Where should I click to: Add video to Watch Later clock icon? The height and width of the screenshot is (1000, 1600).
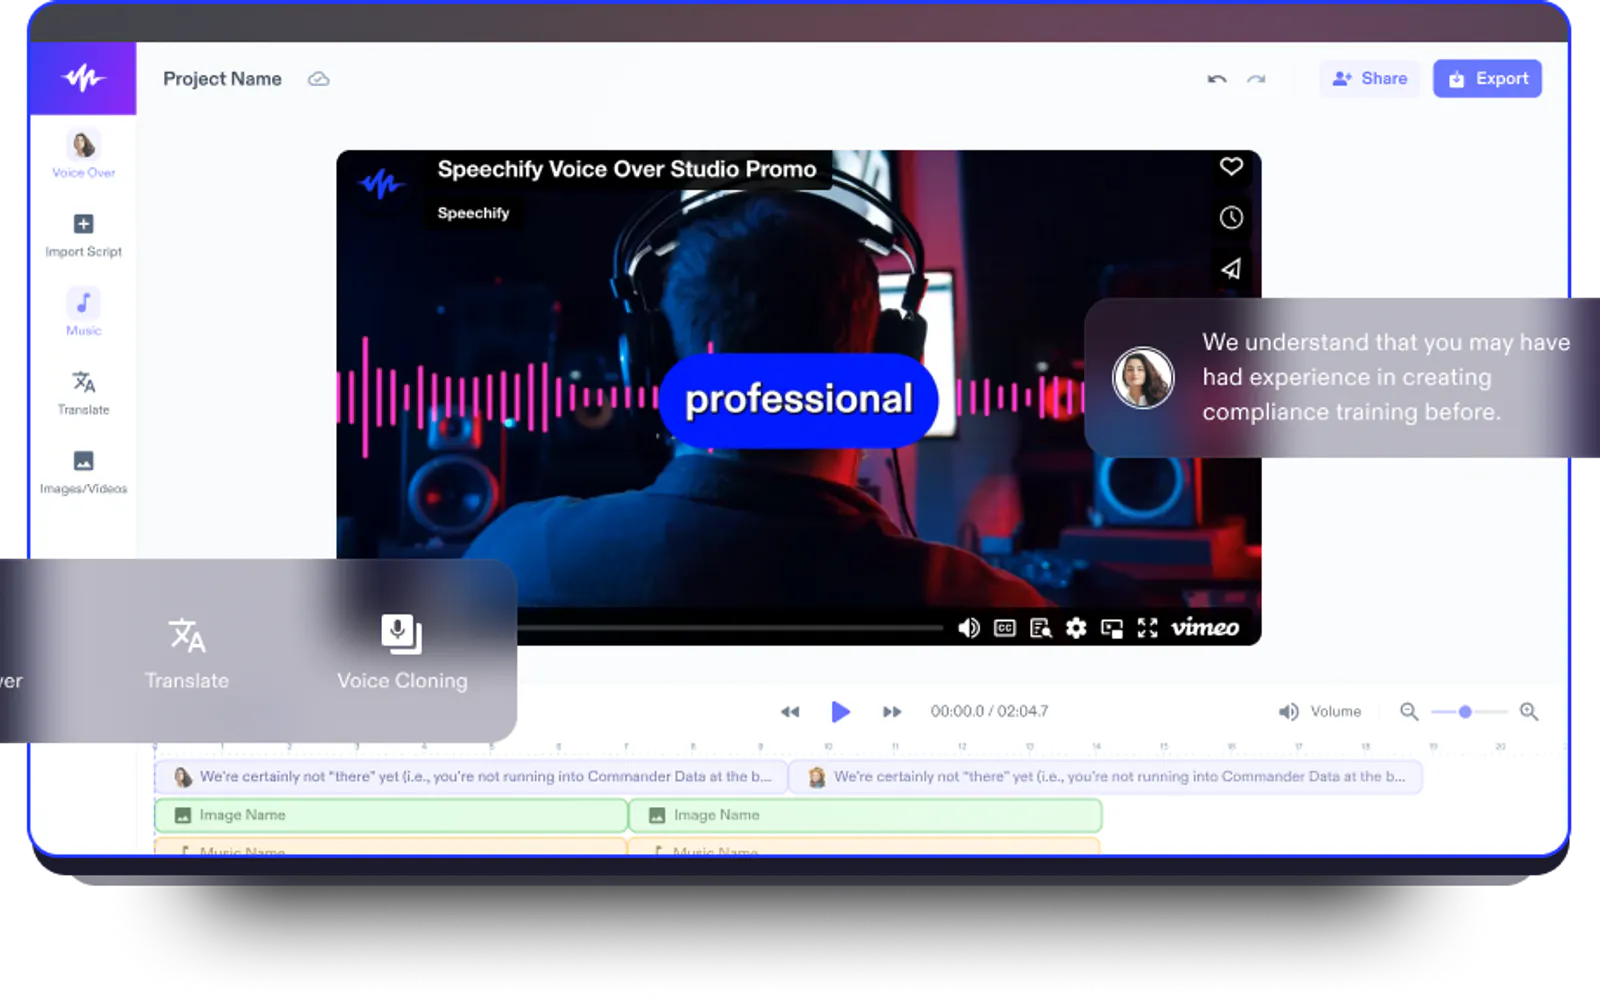pyautogui.click(x=1231, y=217)
